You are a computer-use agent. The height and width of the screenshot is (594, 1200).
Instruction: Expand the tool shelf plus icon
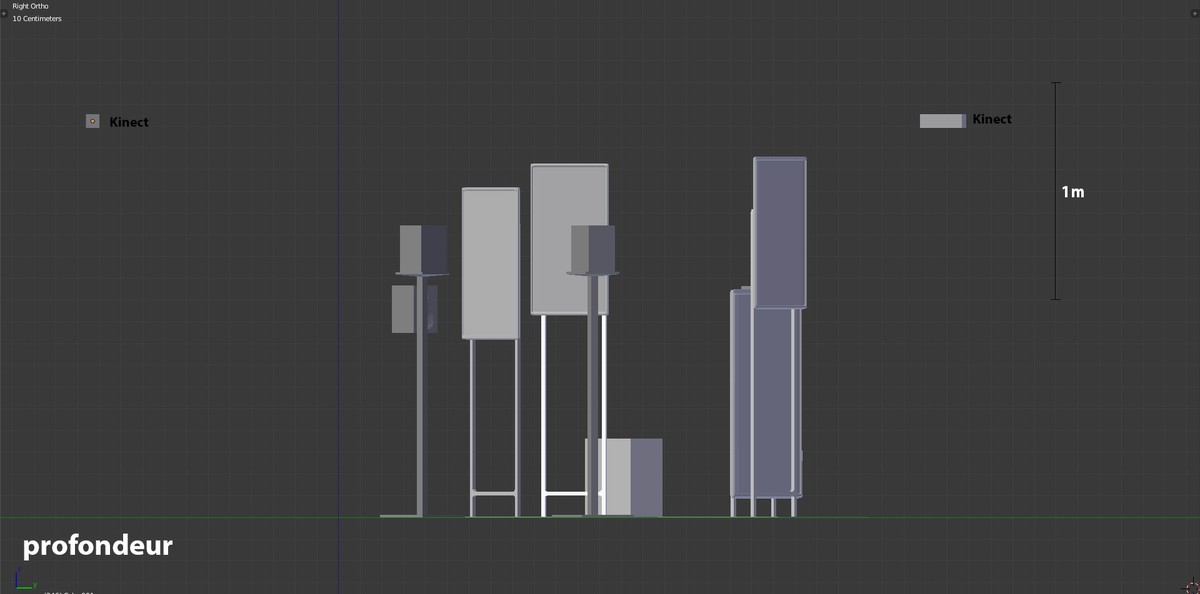pos(4,13)
